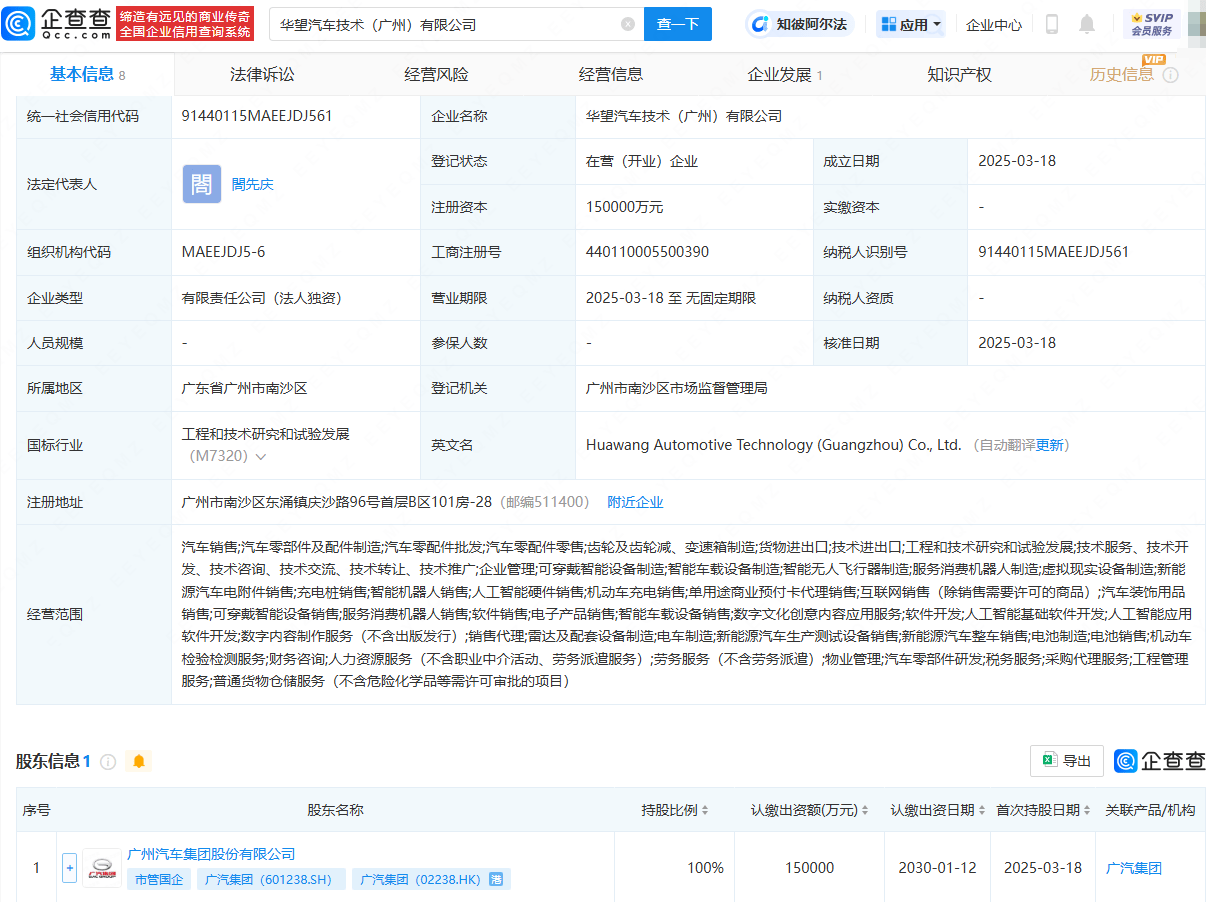Click 广州市南沙区市场监督管理局 text

[x=677, y=388]
